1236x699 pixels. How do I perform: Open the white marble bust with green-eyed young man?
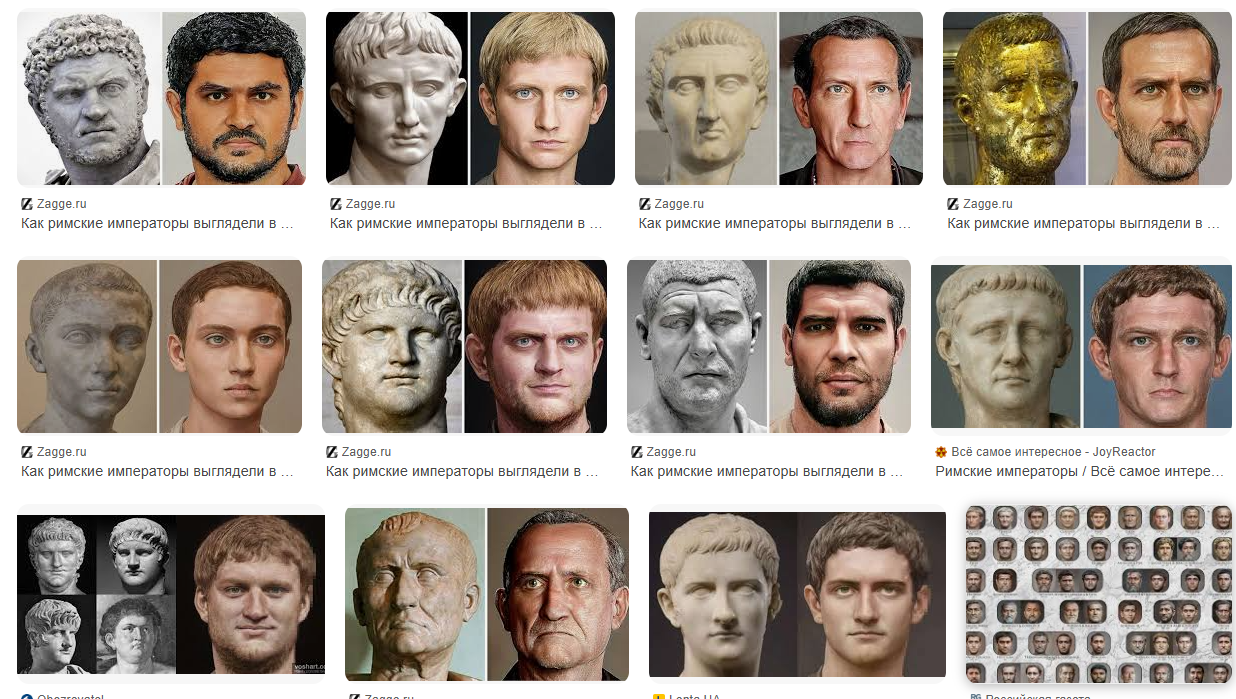coord(797,595)
